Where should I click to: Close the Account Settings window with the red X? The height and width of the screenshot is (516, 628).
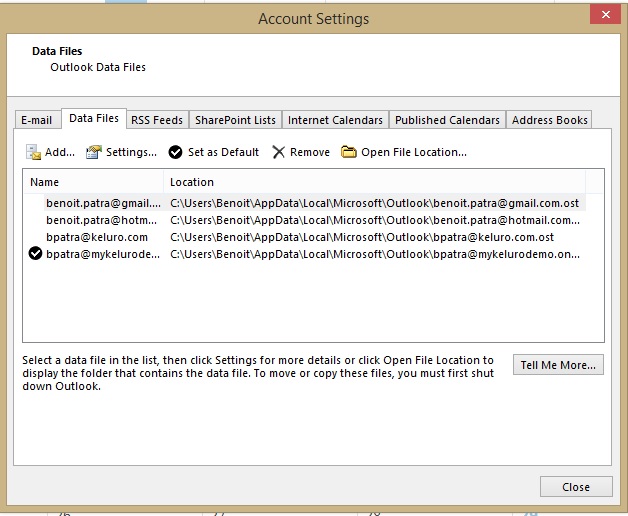(x=603, y=16)
